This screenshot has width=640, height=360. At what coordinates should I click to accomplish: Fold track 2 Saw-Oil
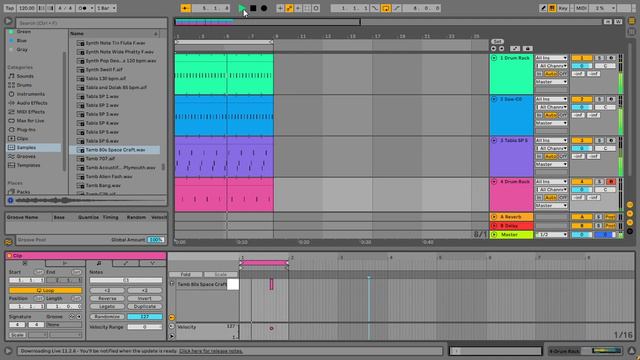[x=494, y=99]
